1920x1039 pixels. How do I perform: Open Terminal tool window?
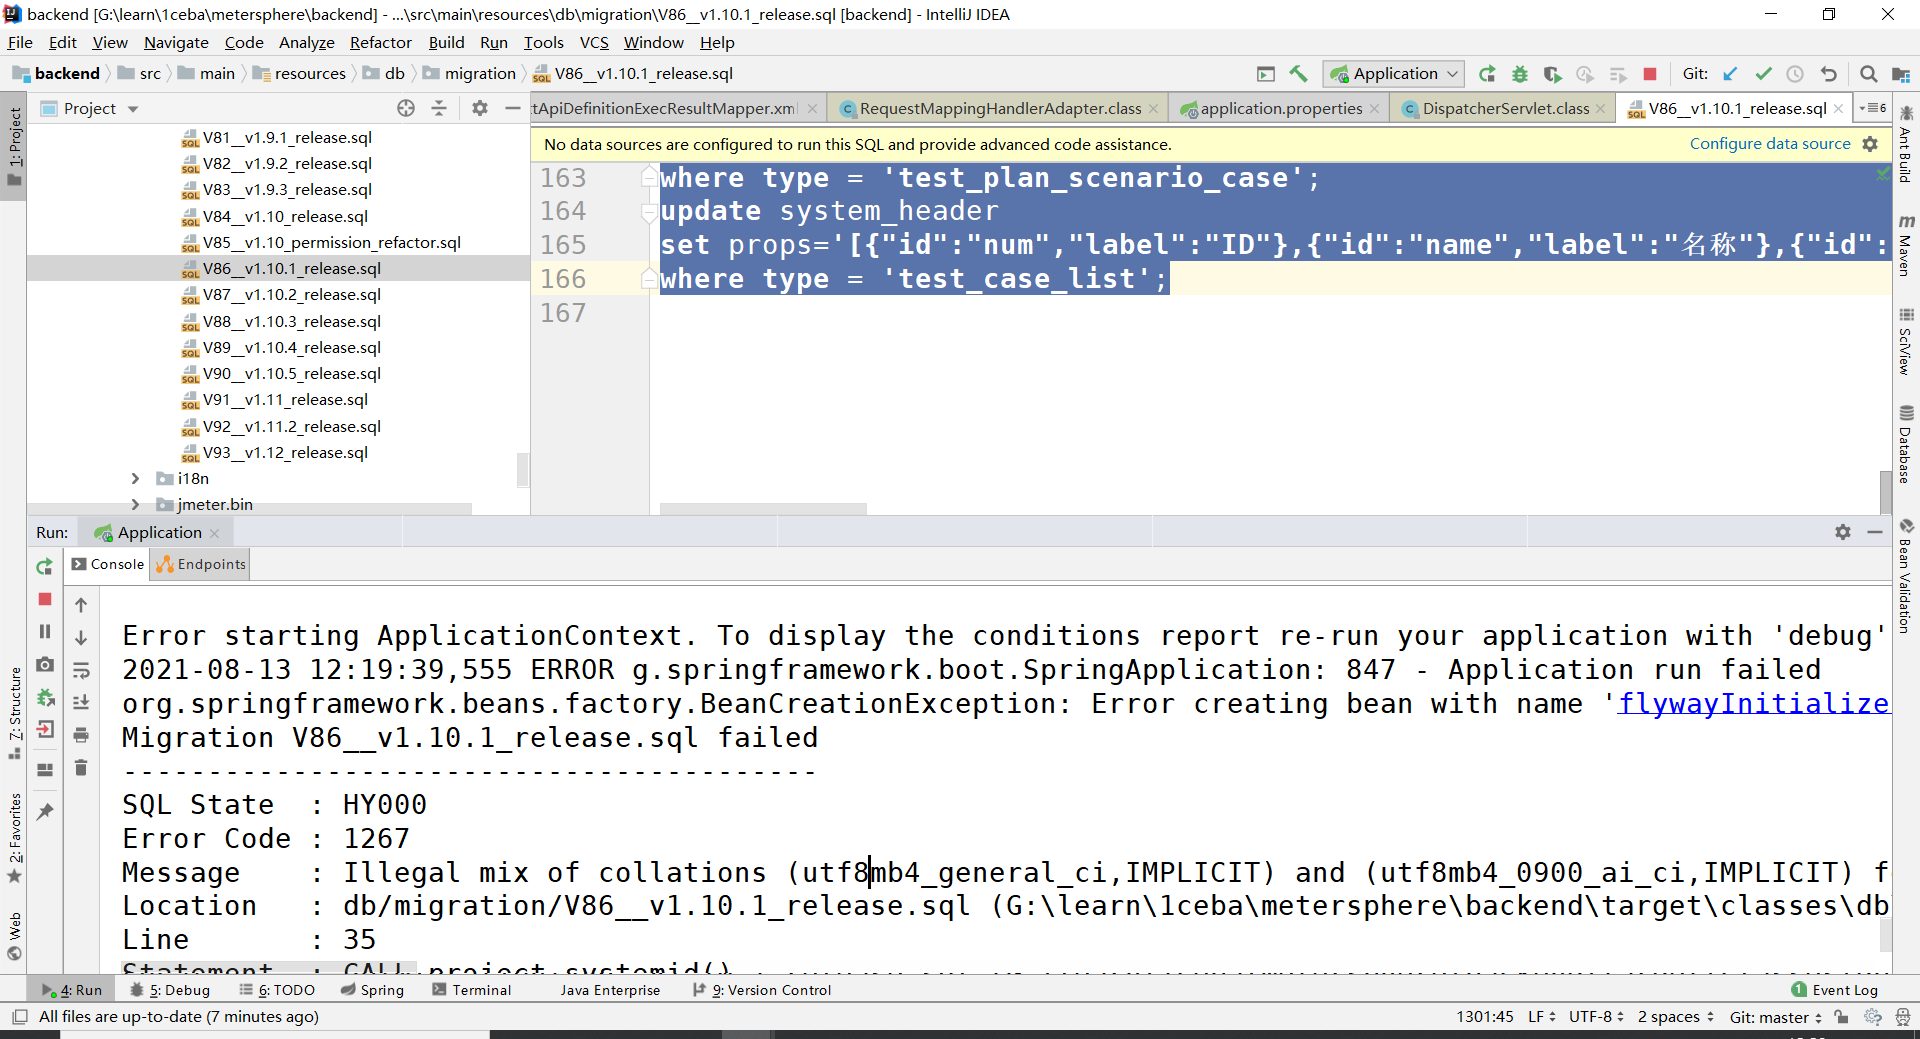tap(472, 990)
